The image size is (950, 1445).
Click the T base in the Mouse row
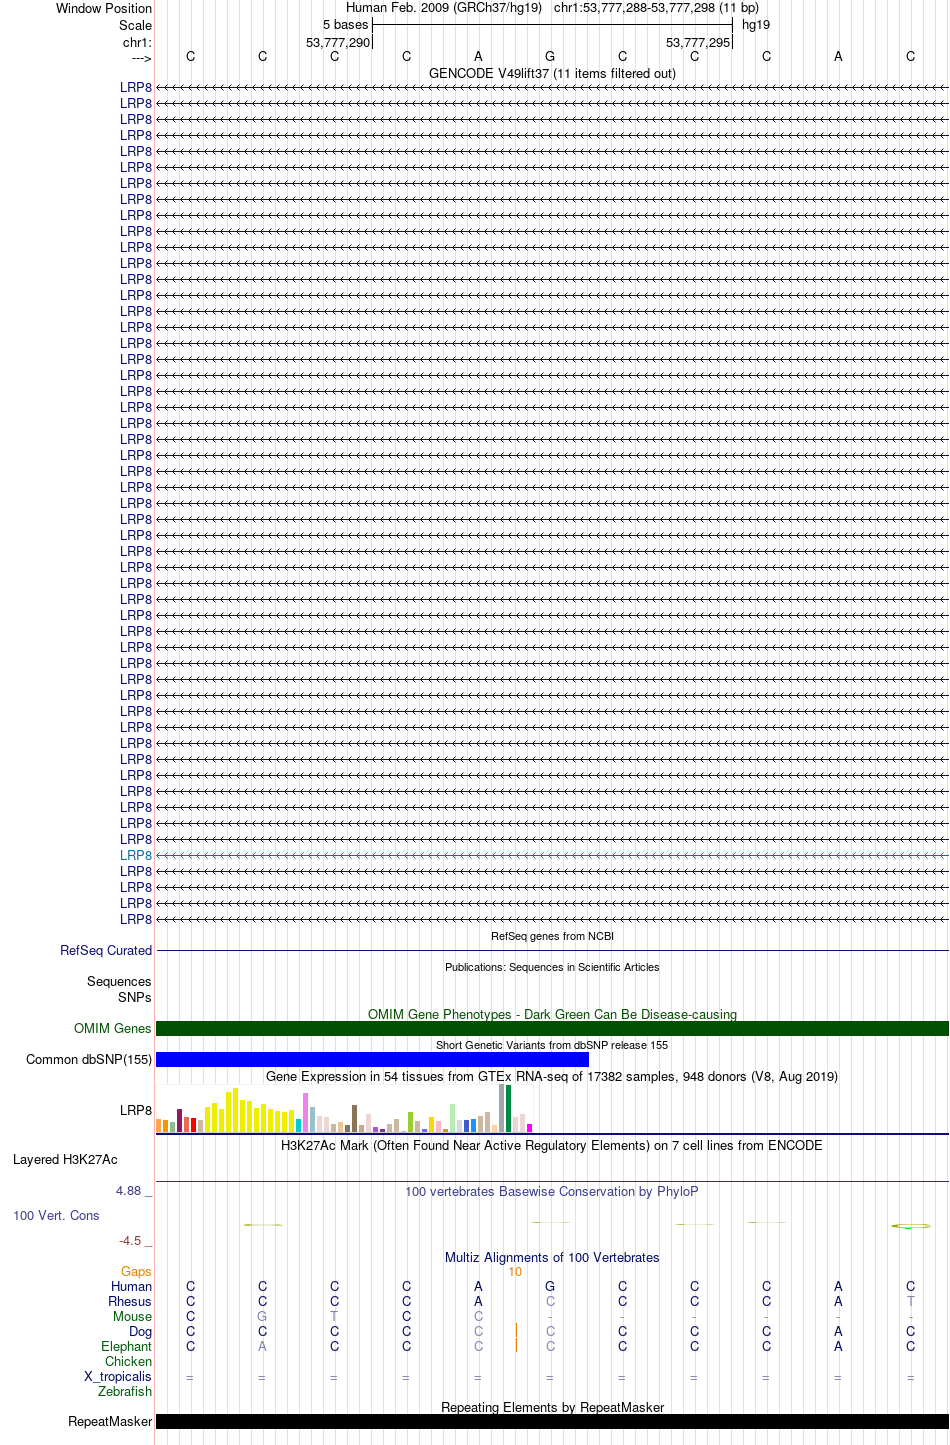[x=334, y=1316]
